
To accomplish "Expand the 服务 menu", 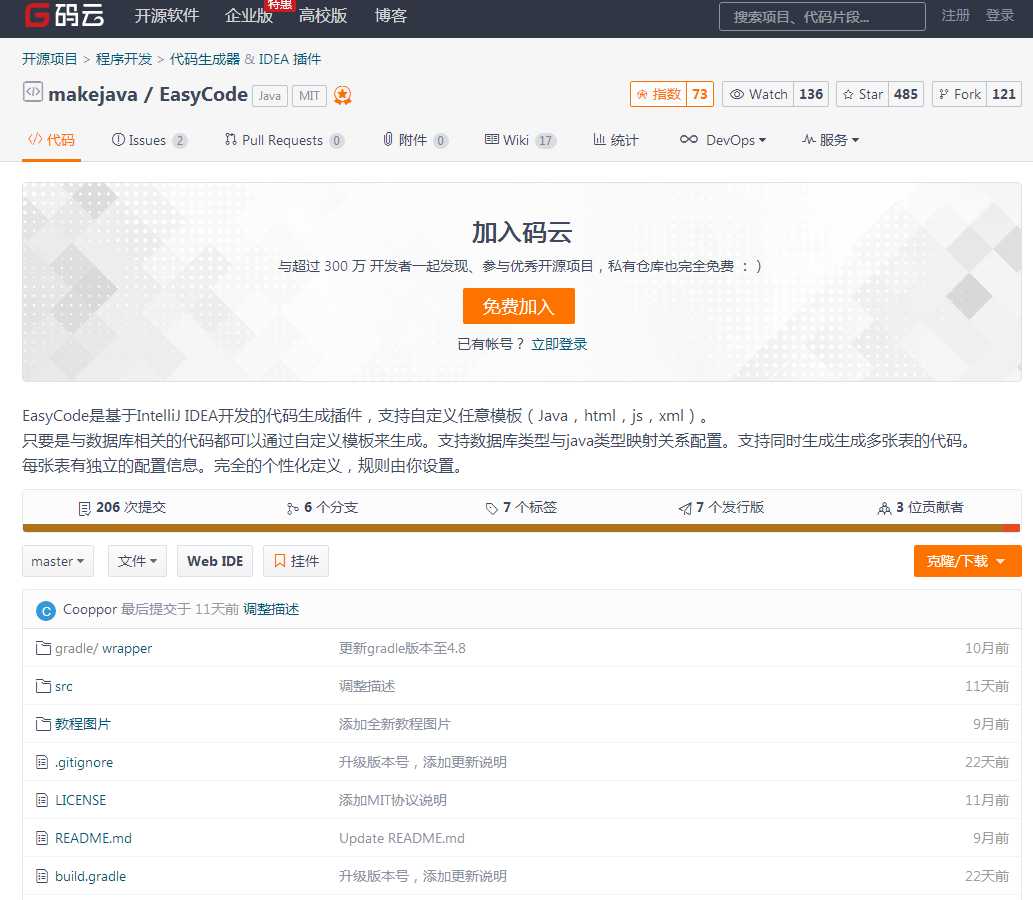I will 830,140.
